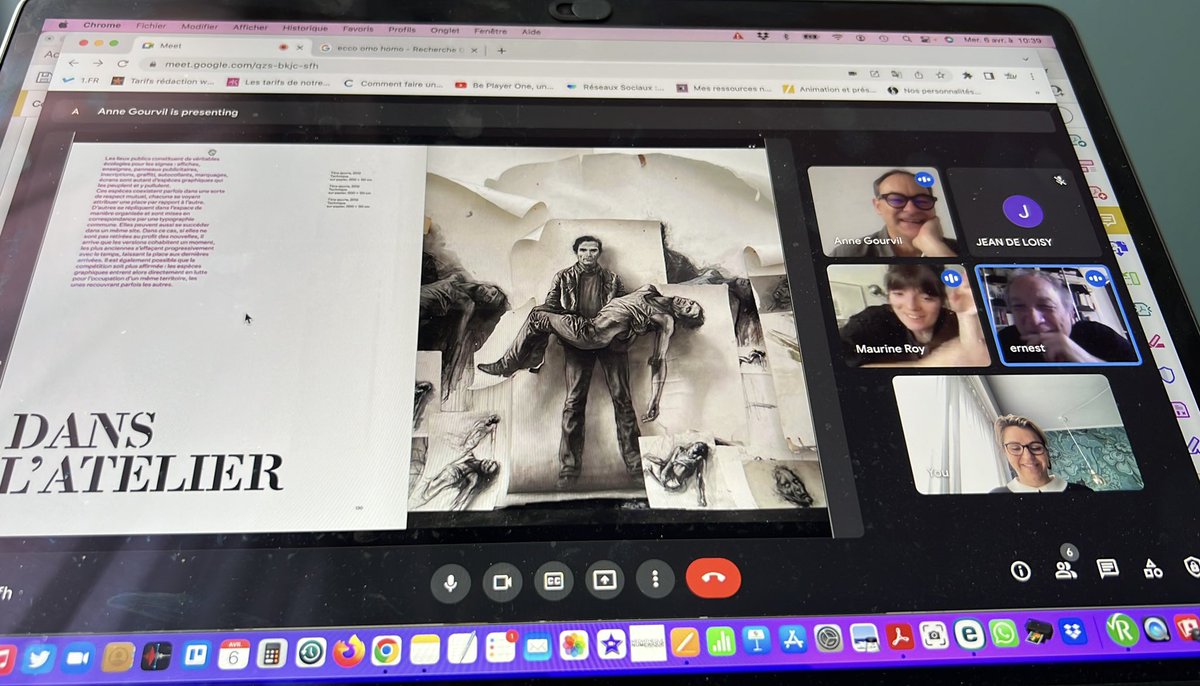Select Maurine Roy's video tile
This screenshot has width=1200, height=686.
click(908, 314)
